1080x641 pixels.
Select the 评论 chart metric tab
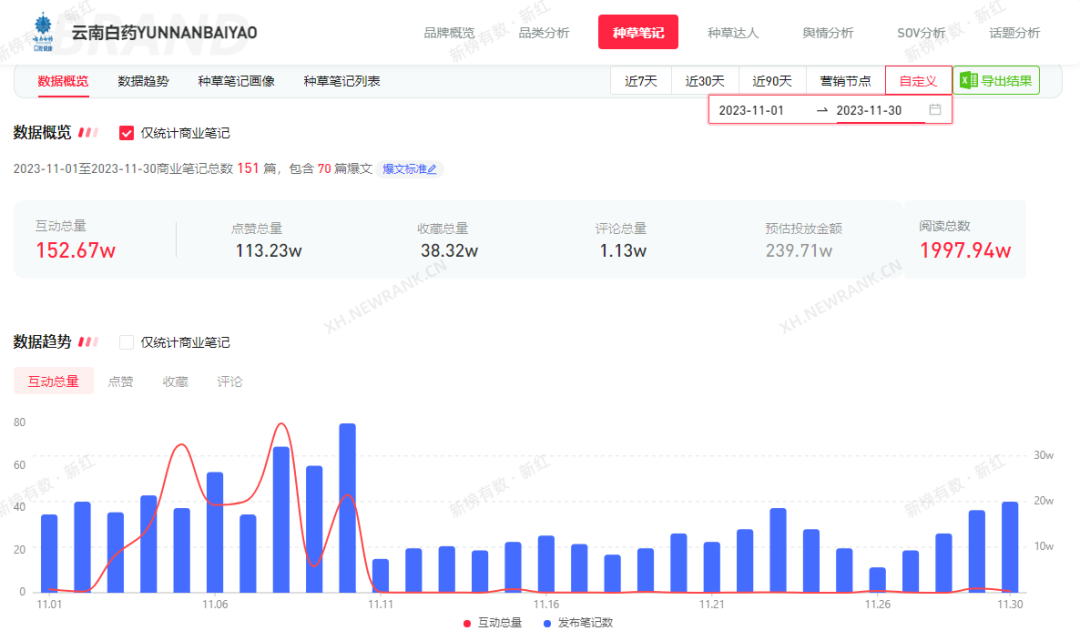pyautogui.click(x=229, y=381)
